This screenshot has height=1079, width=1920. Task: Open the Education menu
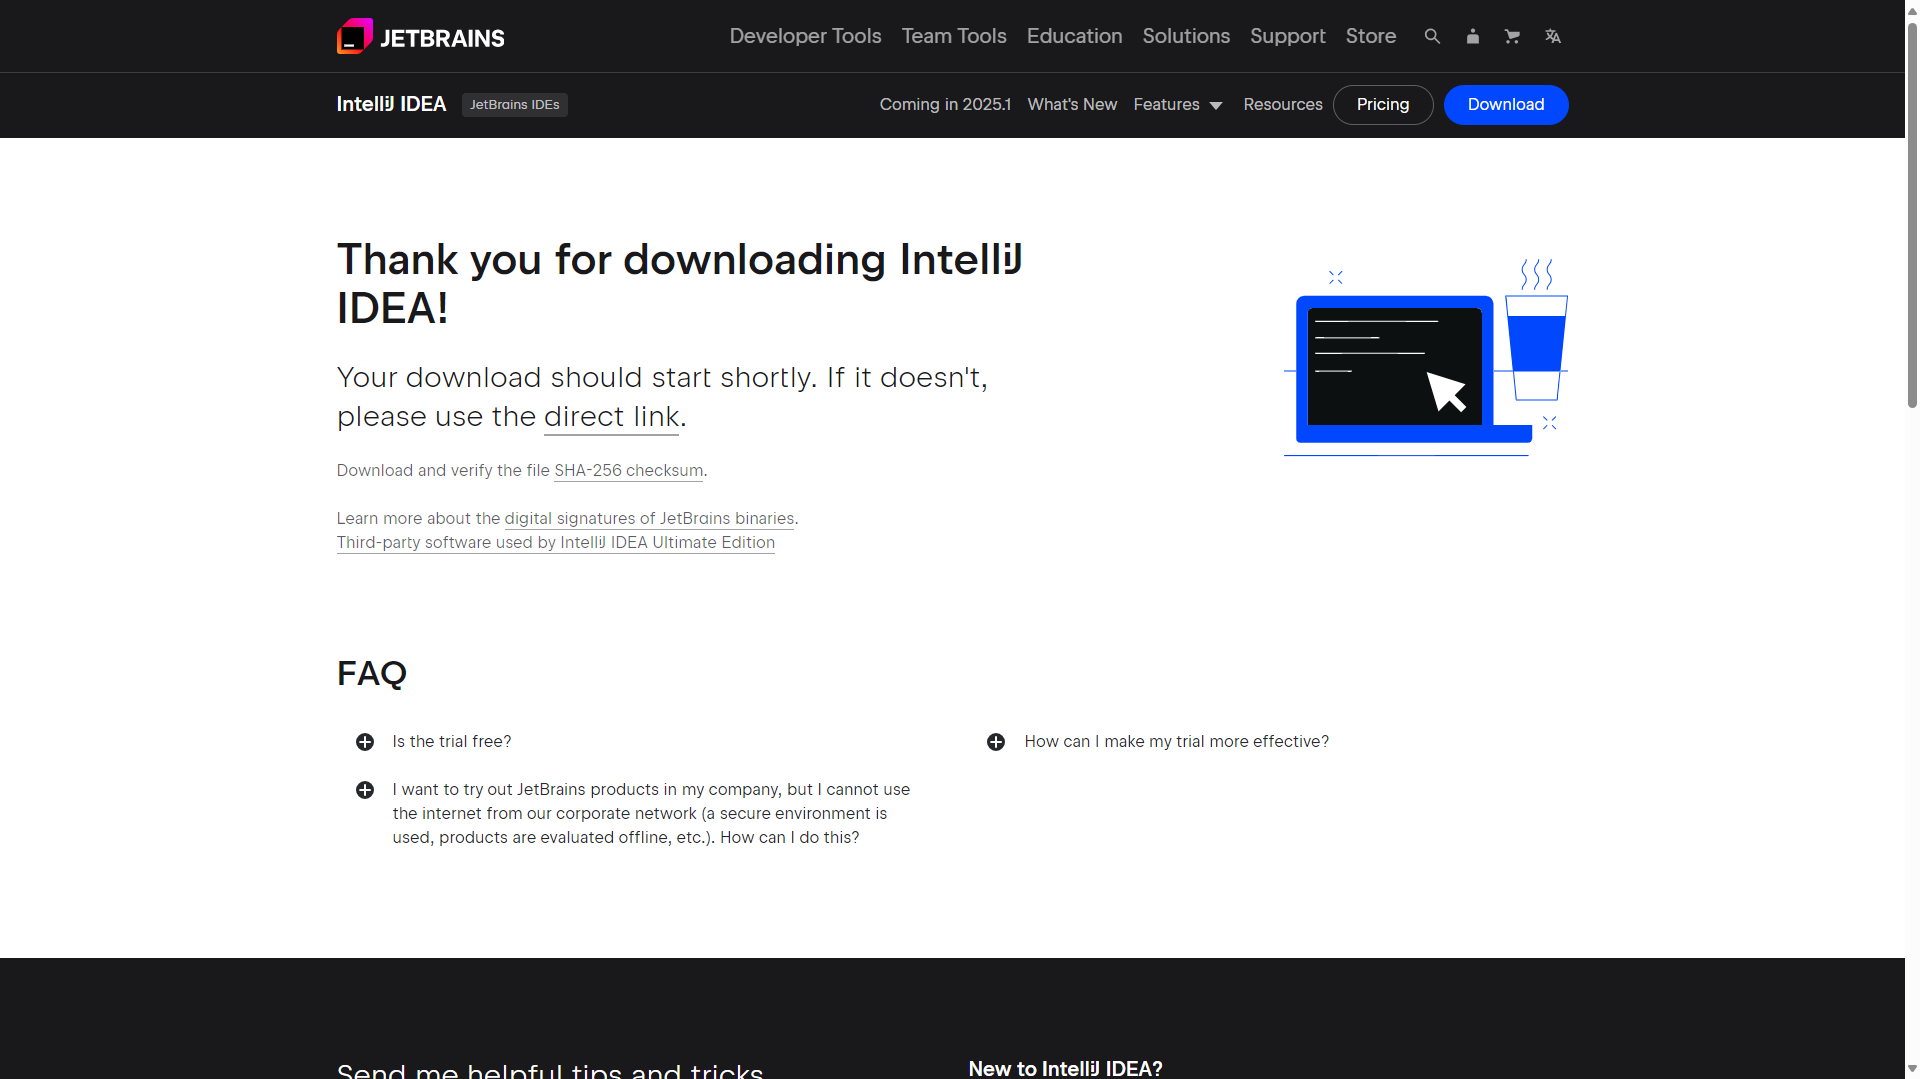click(x=1074, y=36)
